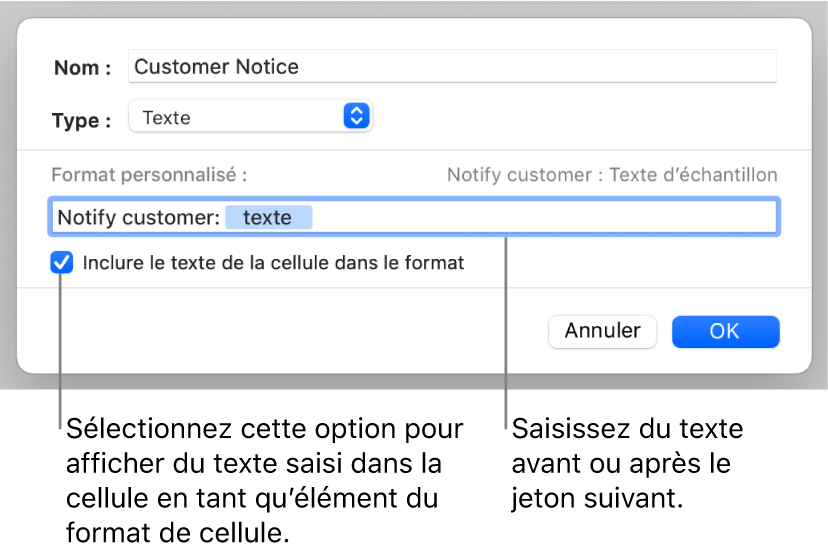The image size is (828, 550).
Task: Click the annotation starting with Saisissez du texte
Action: click(627, 464)
